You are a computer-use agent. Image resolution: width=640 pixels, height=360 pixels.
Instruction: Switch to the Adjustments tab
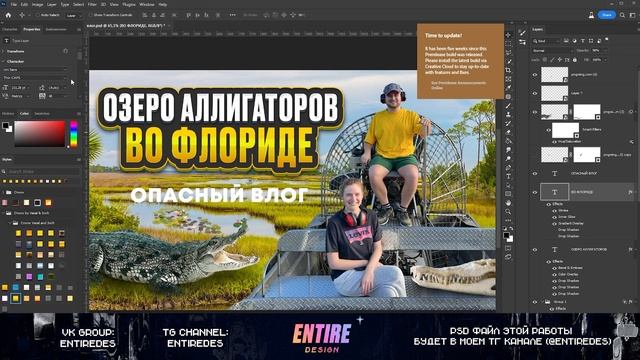56,29
